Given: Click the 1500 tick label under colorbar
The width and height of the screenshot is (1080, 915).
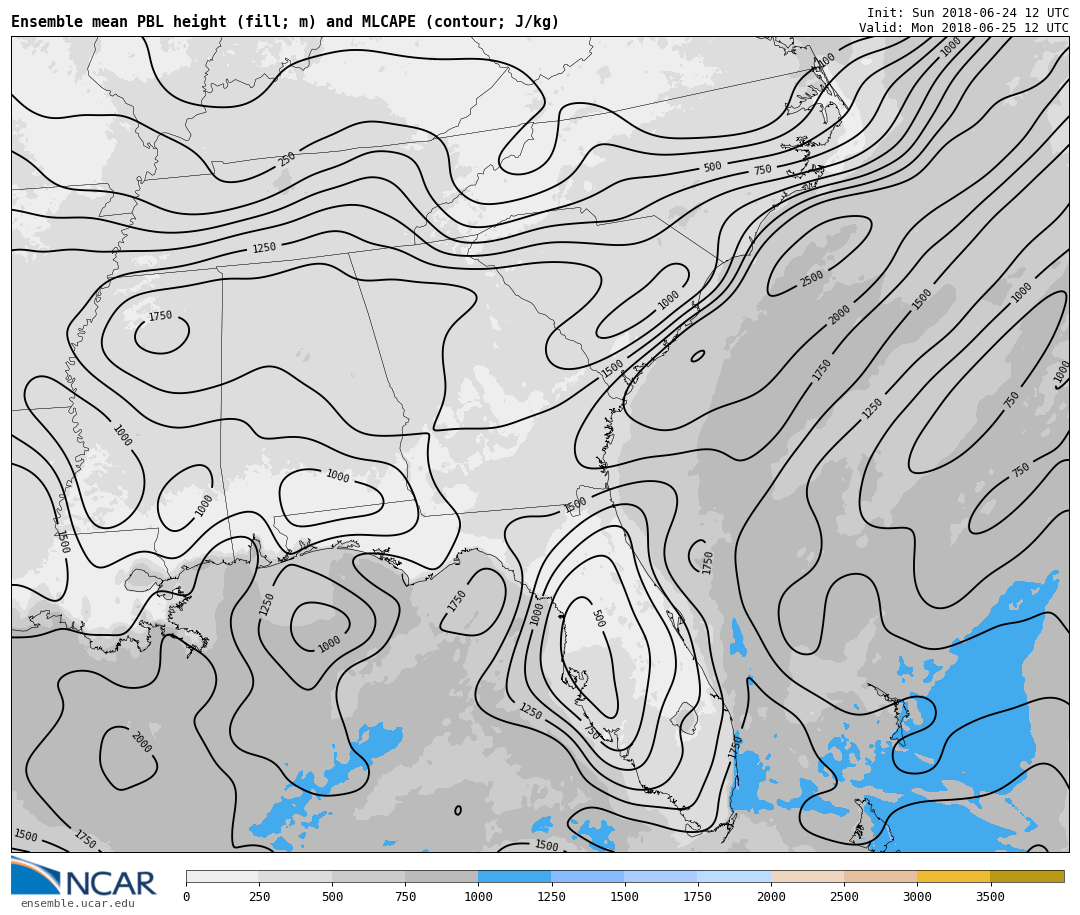Looking at the screenshot, I should (624, 897).
